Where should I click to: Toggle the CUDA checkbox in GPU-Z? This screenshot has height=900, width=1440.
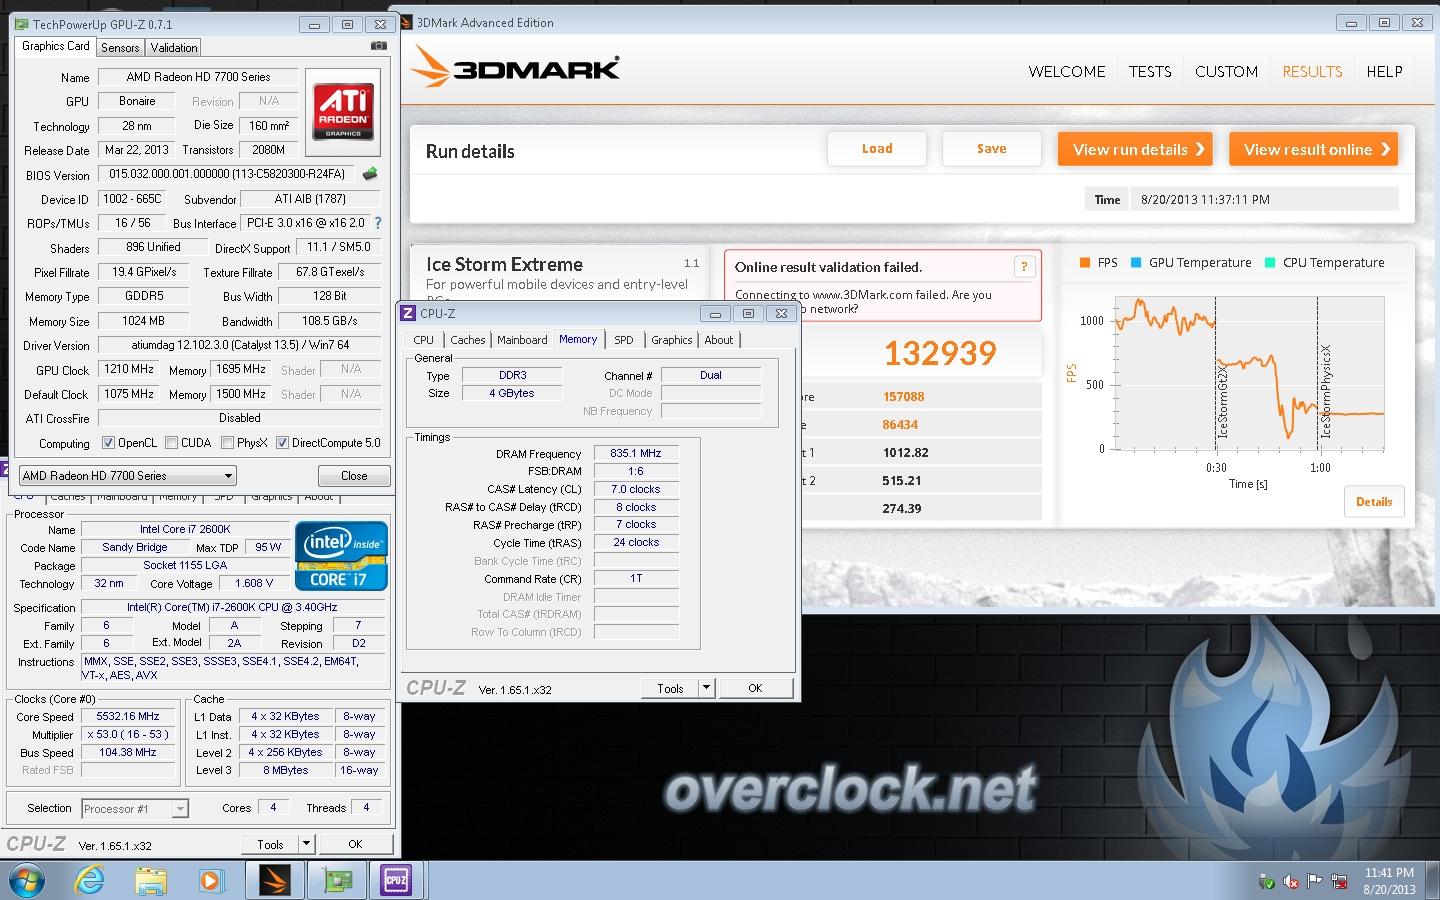(172, 442)
